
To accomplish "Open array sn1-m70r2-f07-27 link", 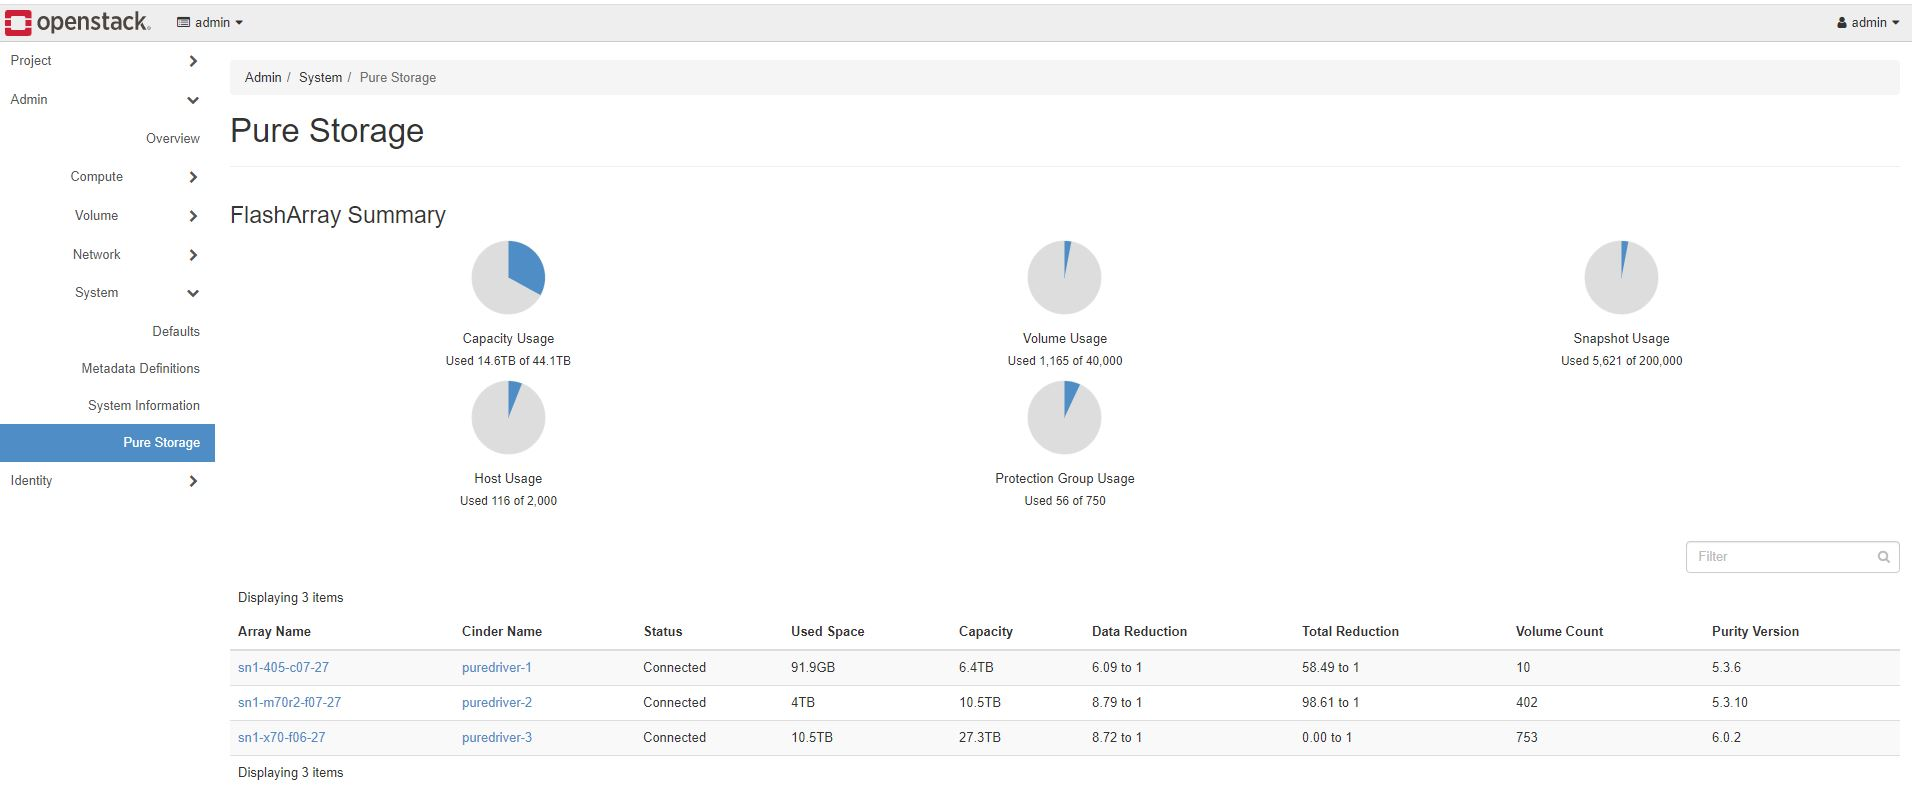I will click(289, 702).
